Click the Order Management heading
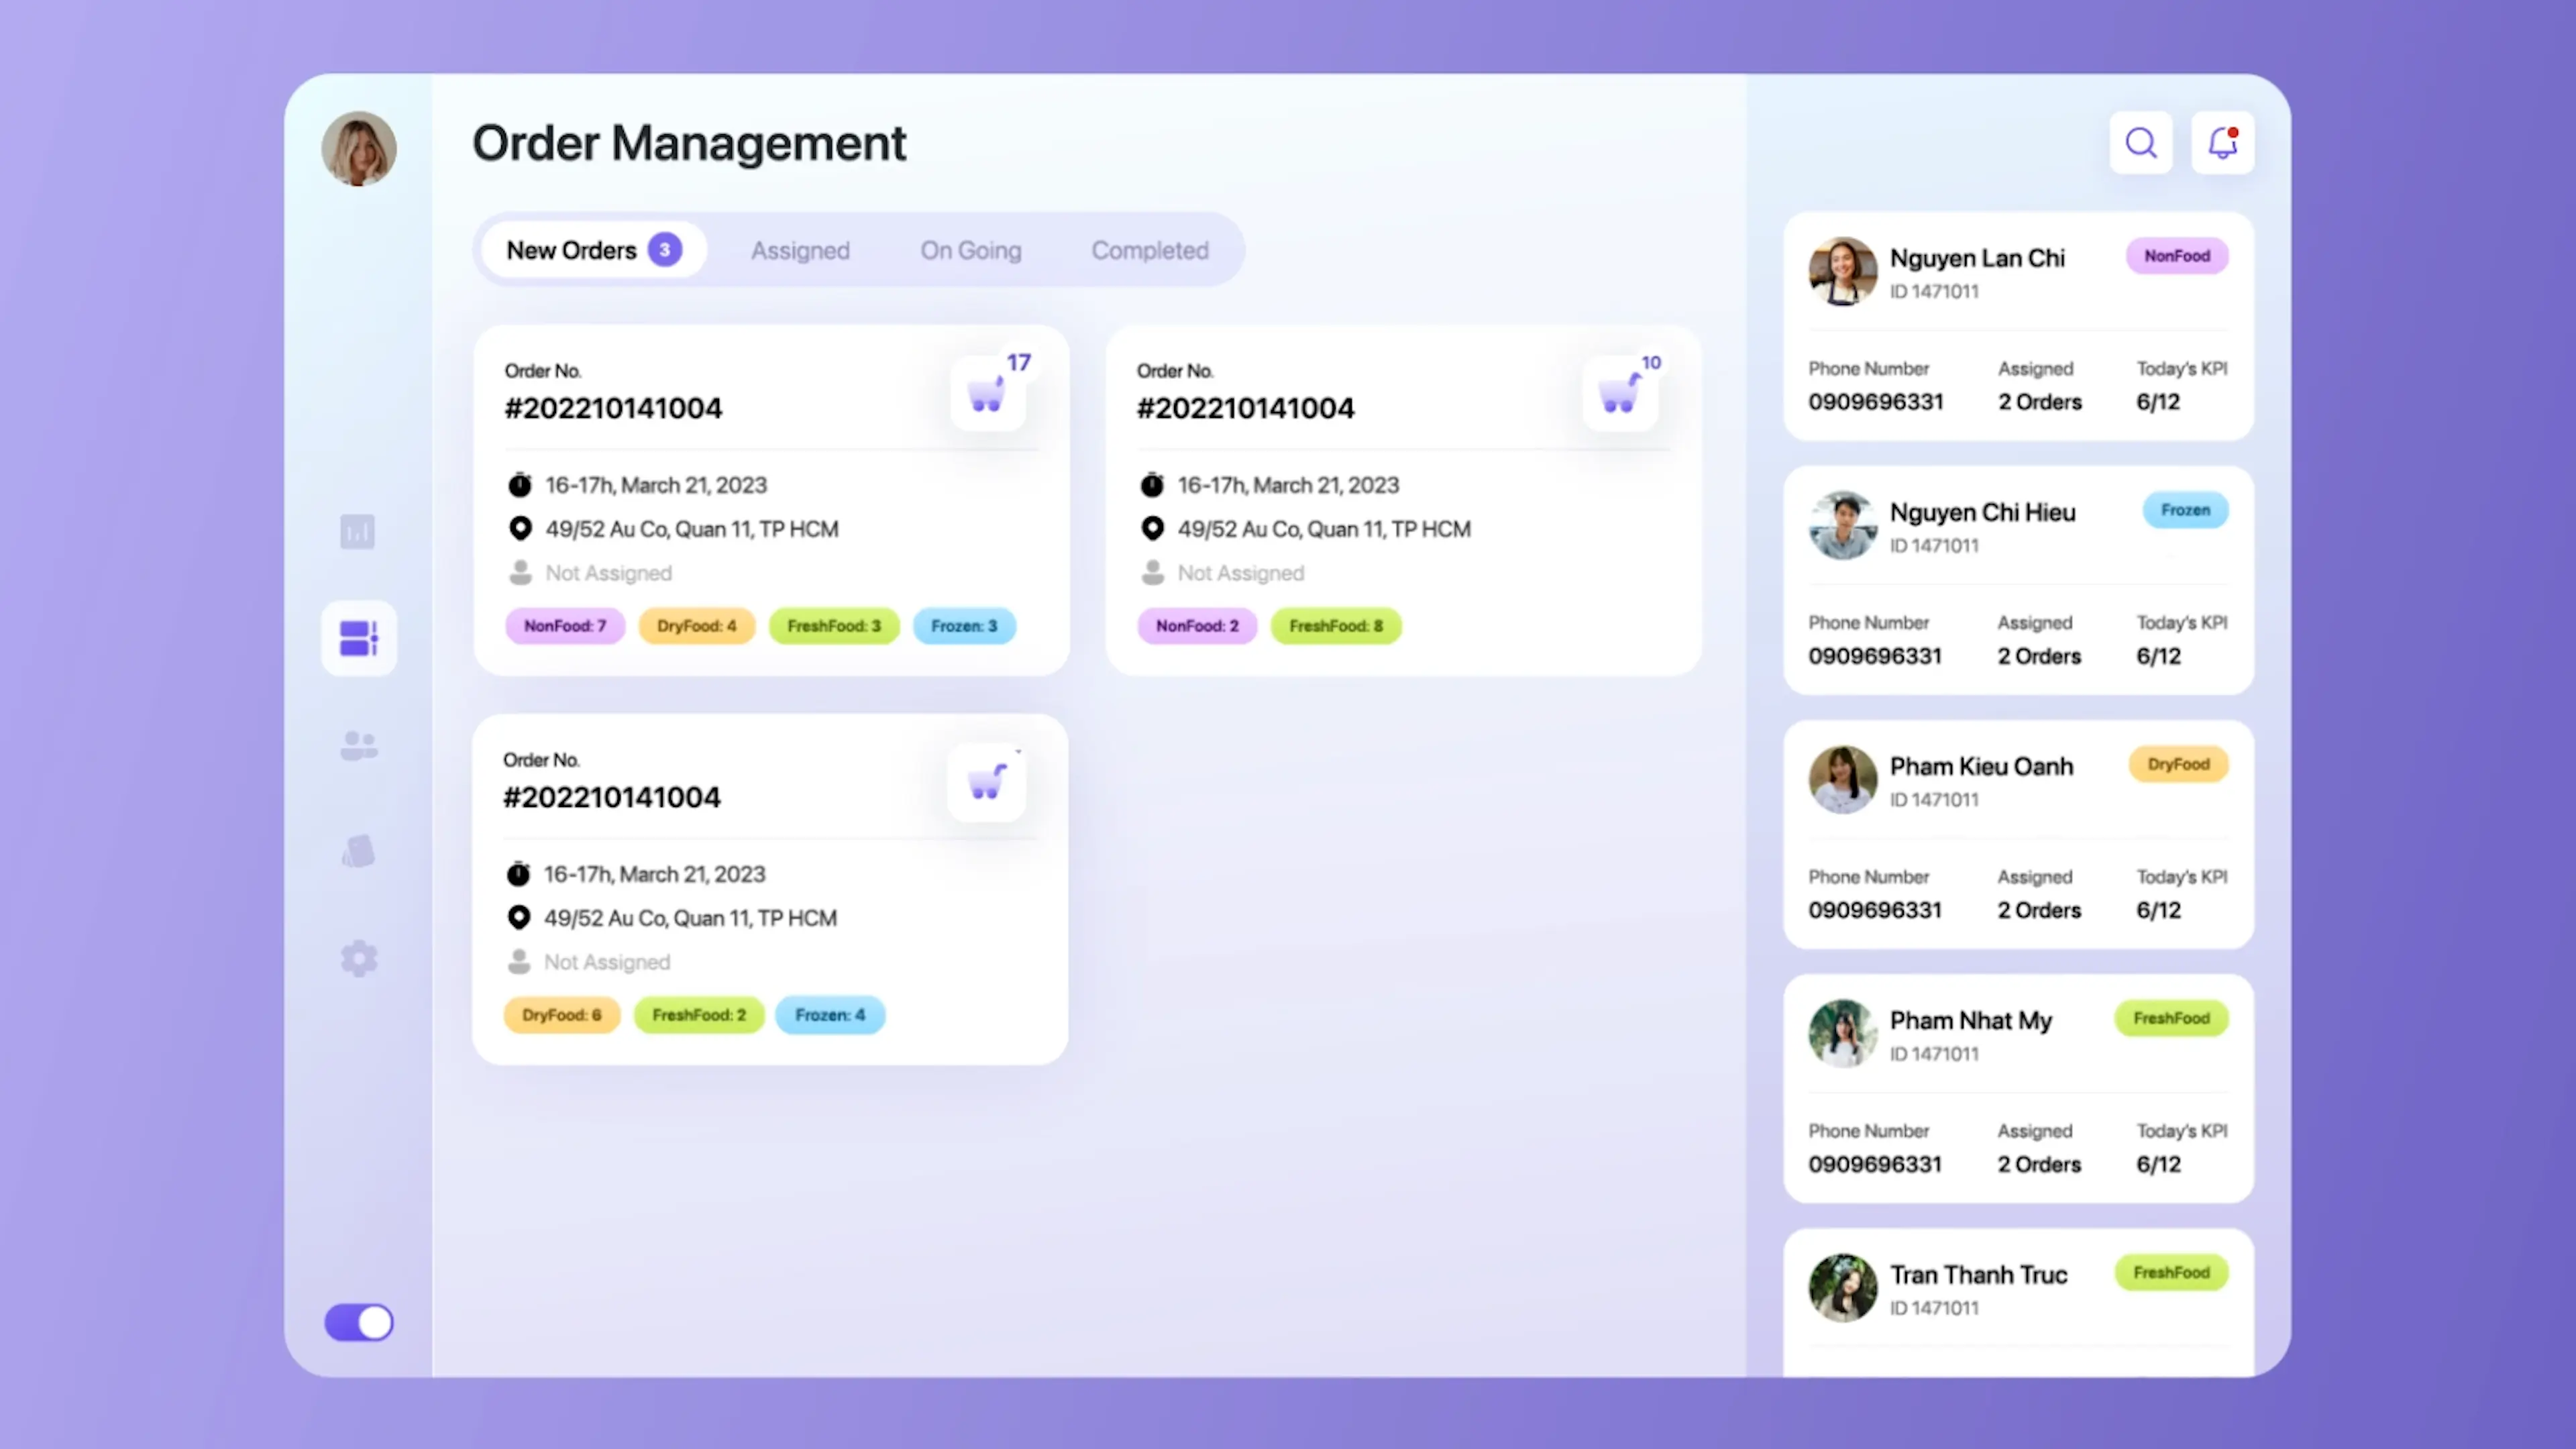 (689, 143)
